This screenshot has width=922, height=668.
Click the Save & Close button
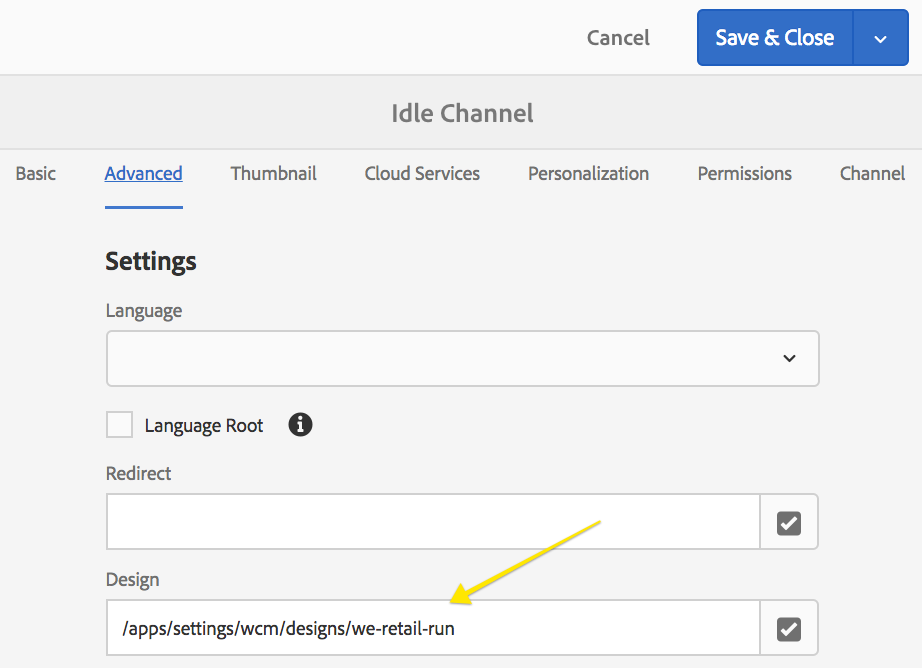(x=774, y=38)
